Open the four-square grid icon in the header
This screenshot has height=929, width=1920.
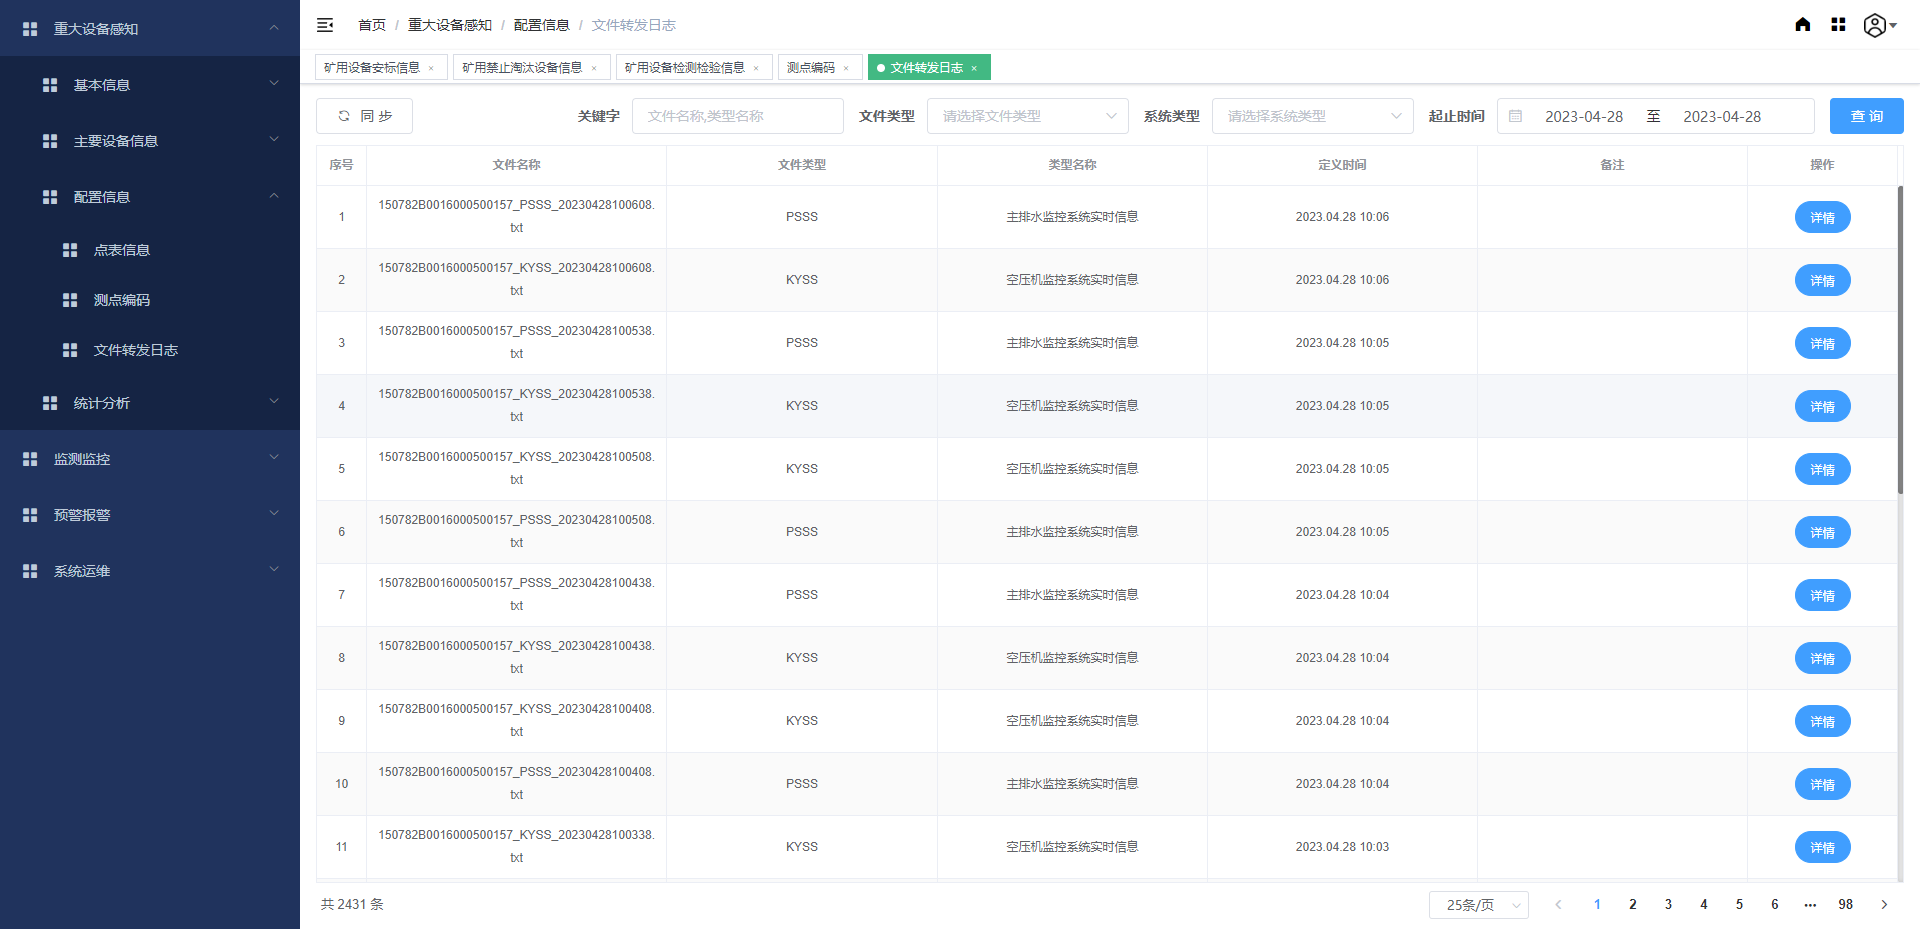point(1838,25)
